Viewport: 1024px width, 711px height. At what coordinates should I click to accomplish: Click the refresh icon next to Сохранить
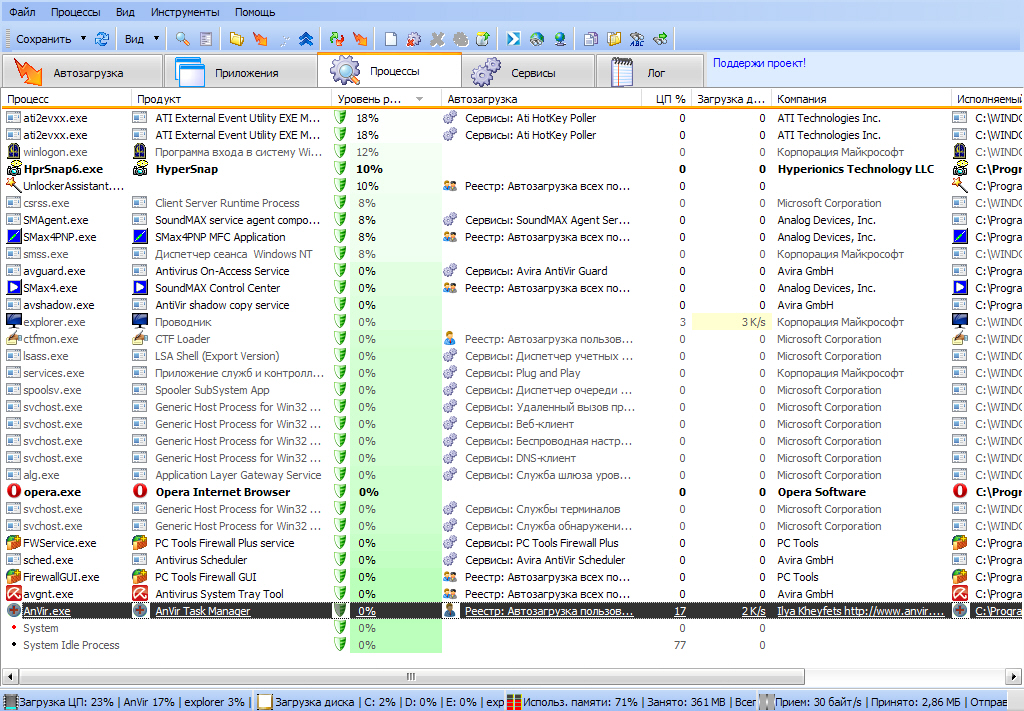tap(101, 39)
